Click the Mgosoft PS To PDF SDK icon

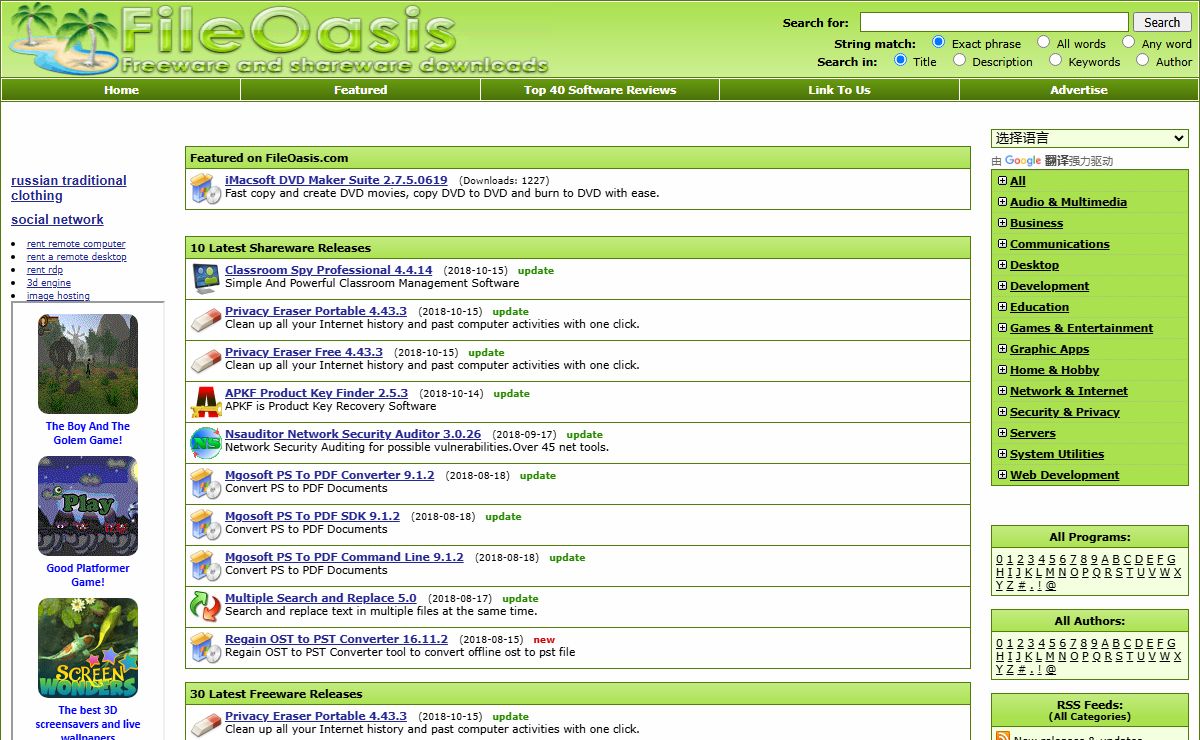206,524
